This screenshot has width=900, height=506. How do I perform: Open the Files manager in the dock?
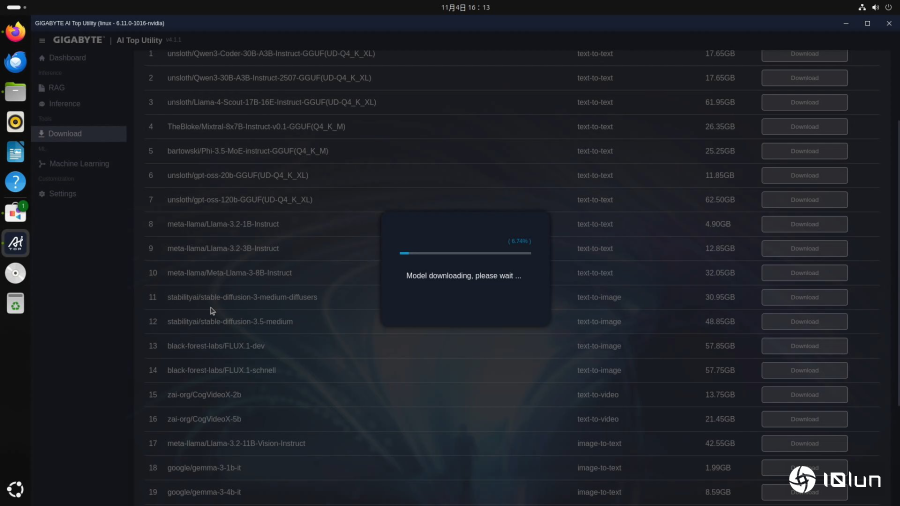point(15,92)
